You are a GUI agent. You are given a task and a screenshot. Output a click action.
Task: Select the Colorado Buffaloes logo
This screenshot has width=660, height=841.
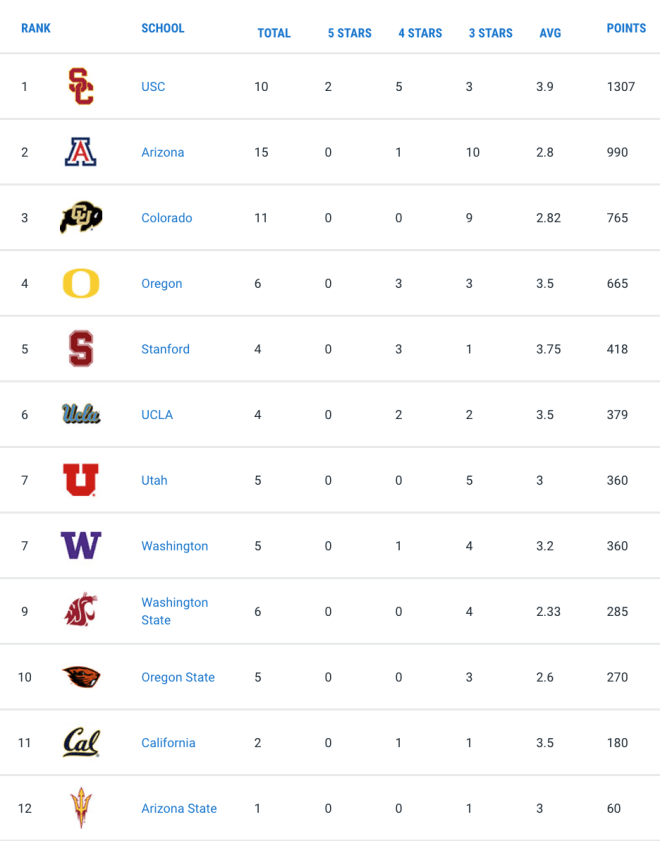pos(81,217)
